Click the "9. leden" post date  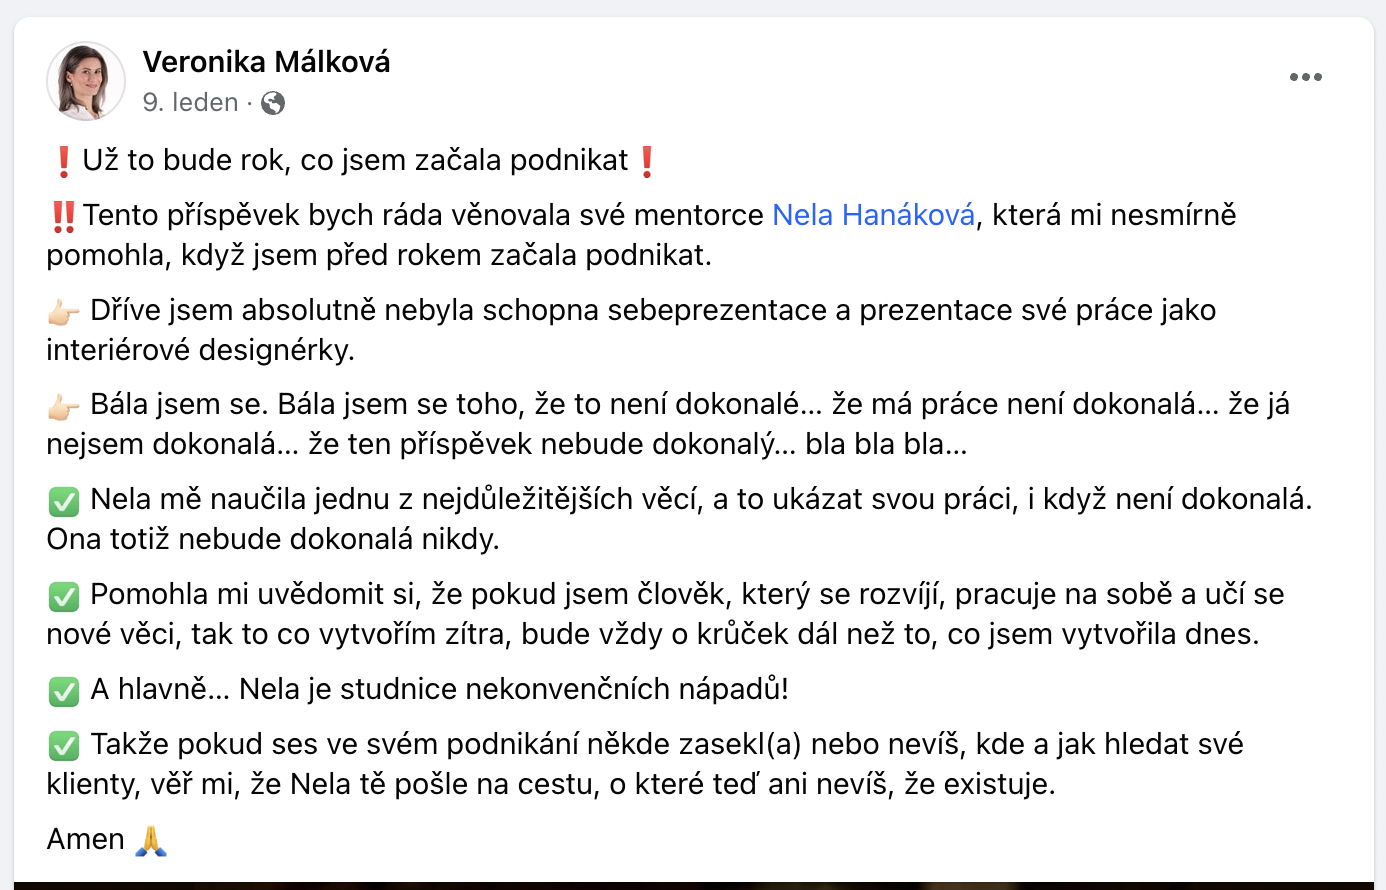[190, 102]
